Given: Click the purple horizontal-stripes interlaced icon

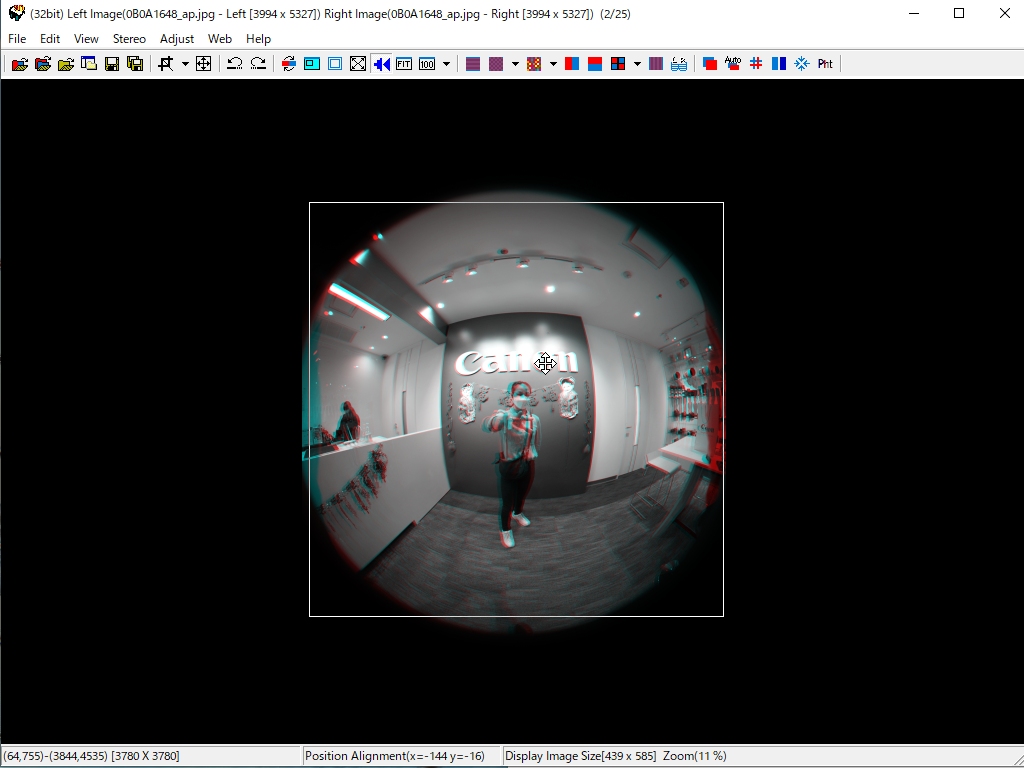Looking at the screenshot, I should point(473,63).
